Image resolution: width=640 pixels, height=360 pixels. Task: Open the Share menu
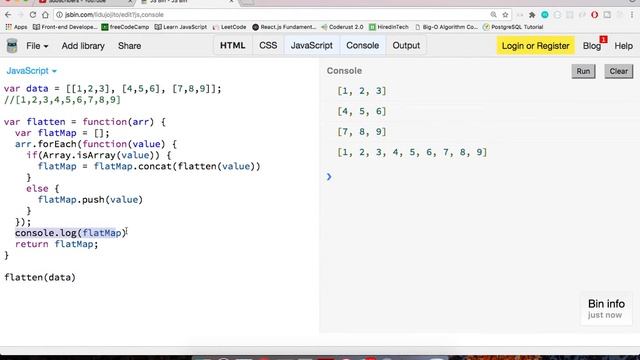click(x=129, y=46)
